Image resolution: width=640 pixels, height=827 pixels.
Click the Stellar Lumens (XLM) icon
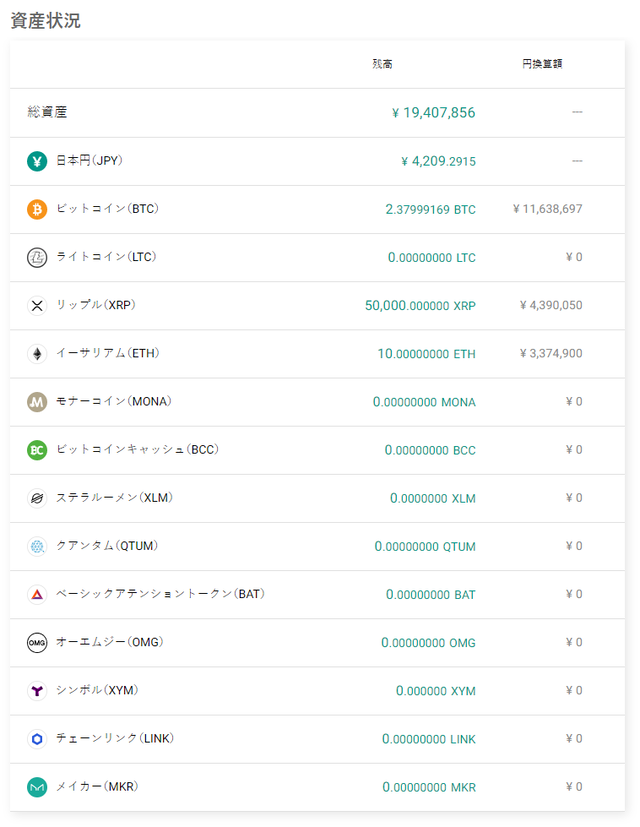coord(37,498)
